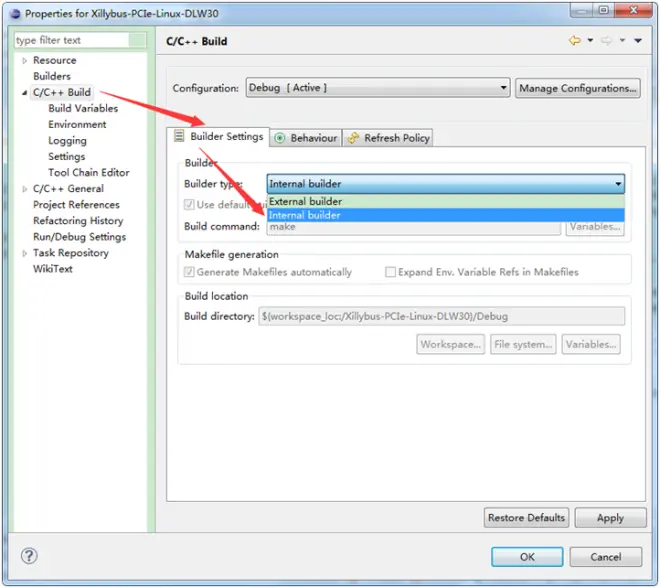Screen dimensions: 660x588
Task: Select C/C++ General label in tree
Action: [x=68, y=189]
